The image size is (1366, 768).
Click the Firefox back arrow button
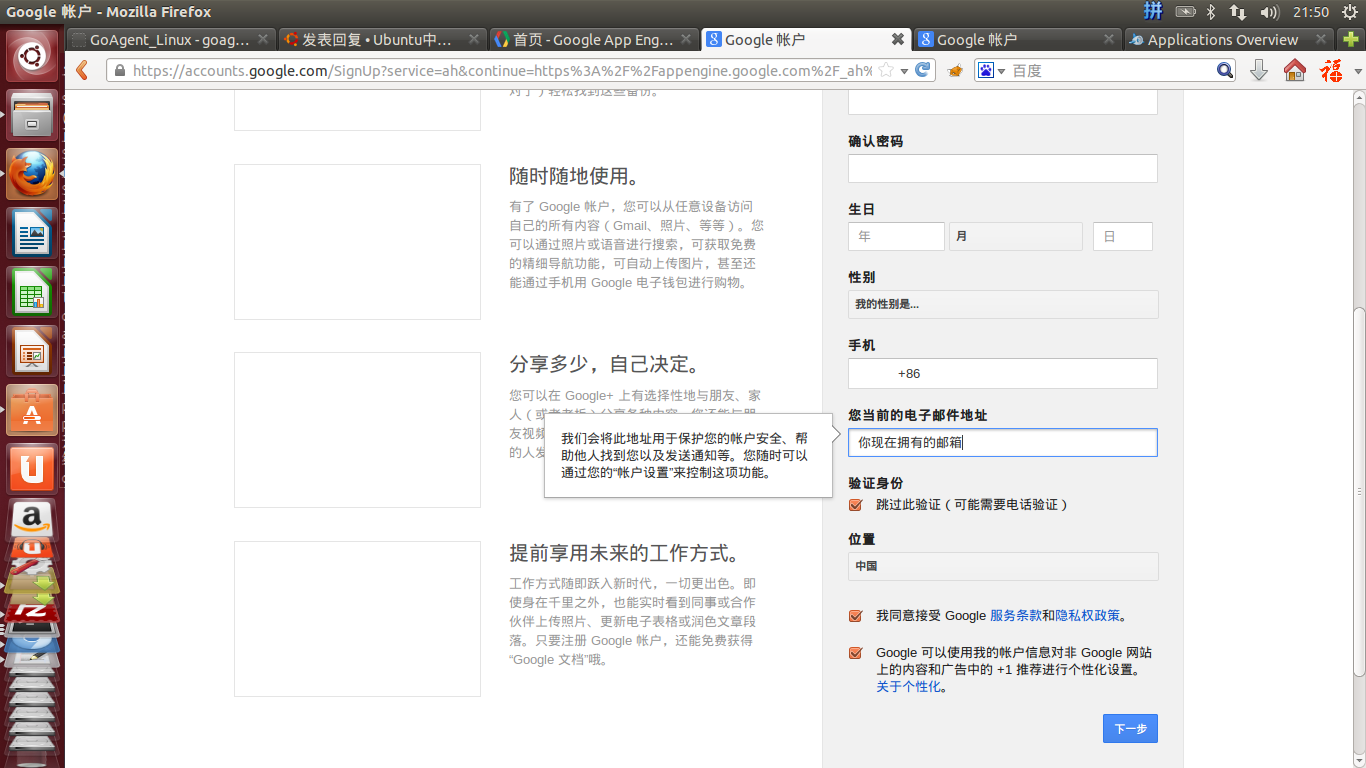click(x=82, y=71)
